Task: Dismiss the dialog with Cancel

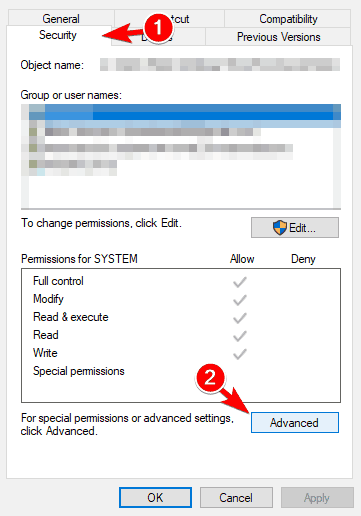Action: pyautogui.click(x=236, y=498)
